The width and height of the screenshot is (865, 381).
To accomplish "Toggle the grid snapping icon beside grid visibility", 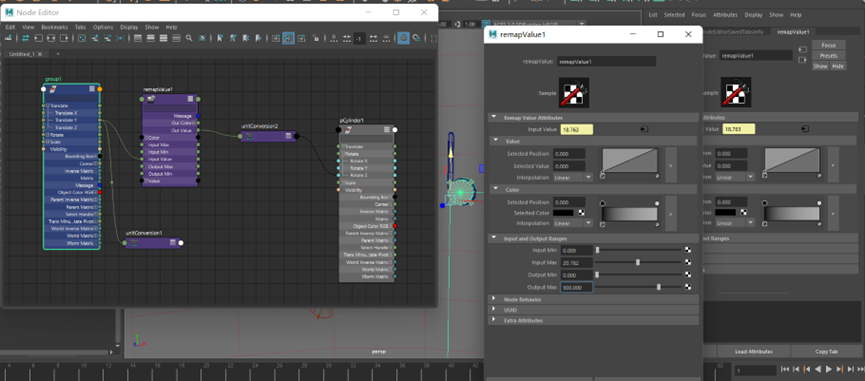I will click(417, 38).
